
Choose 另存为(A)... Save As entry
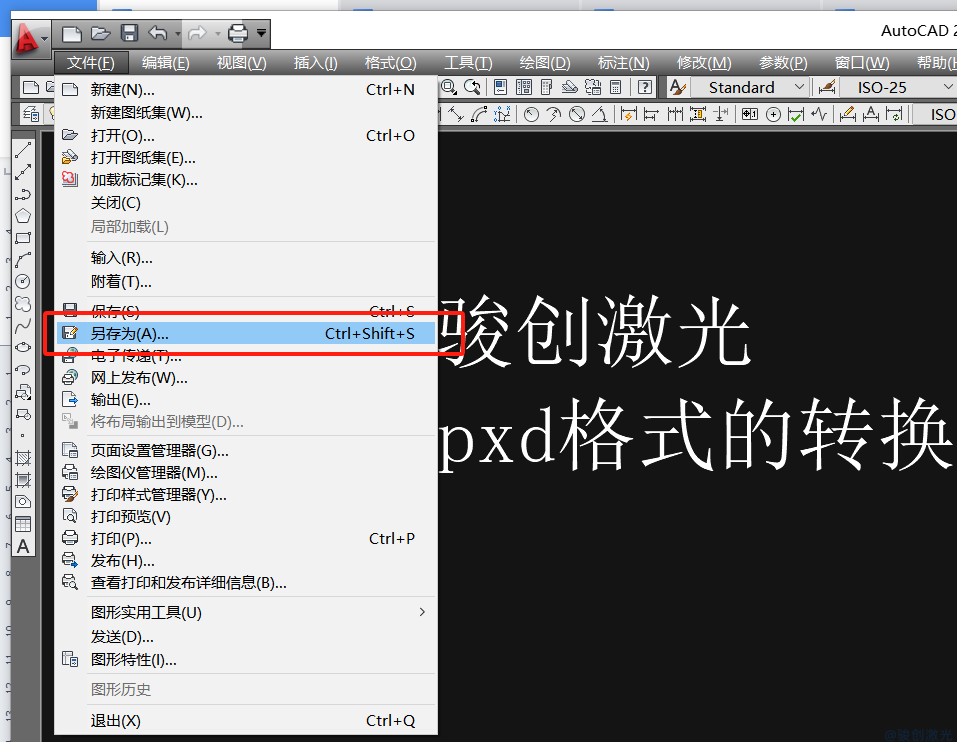pyautogui.click(x=246, y=333)
